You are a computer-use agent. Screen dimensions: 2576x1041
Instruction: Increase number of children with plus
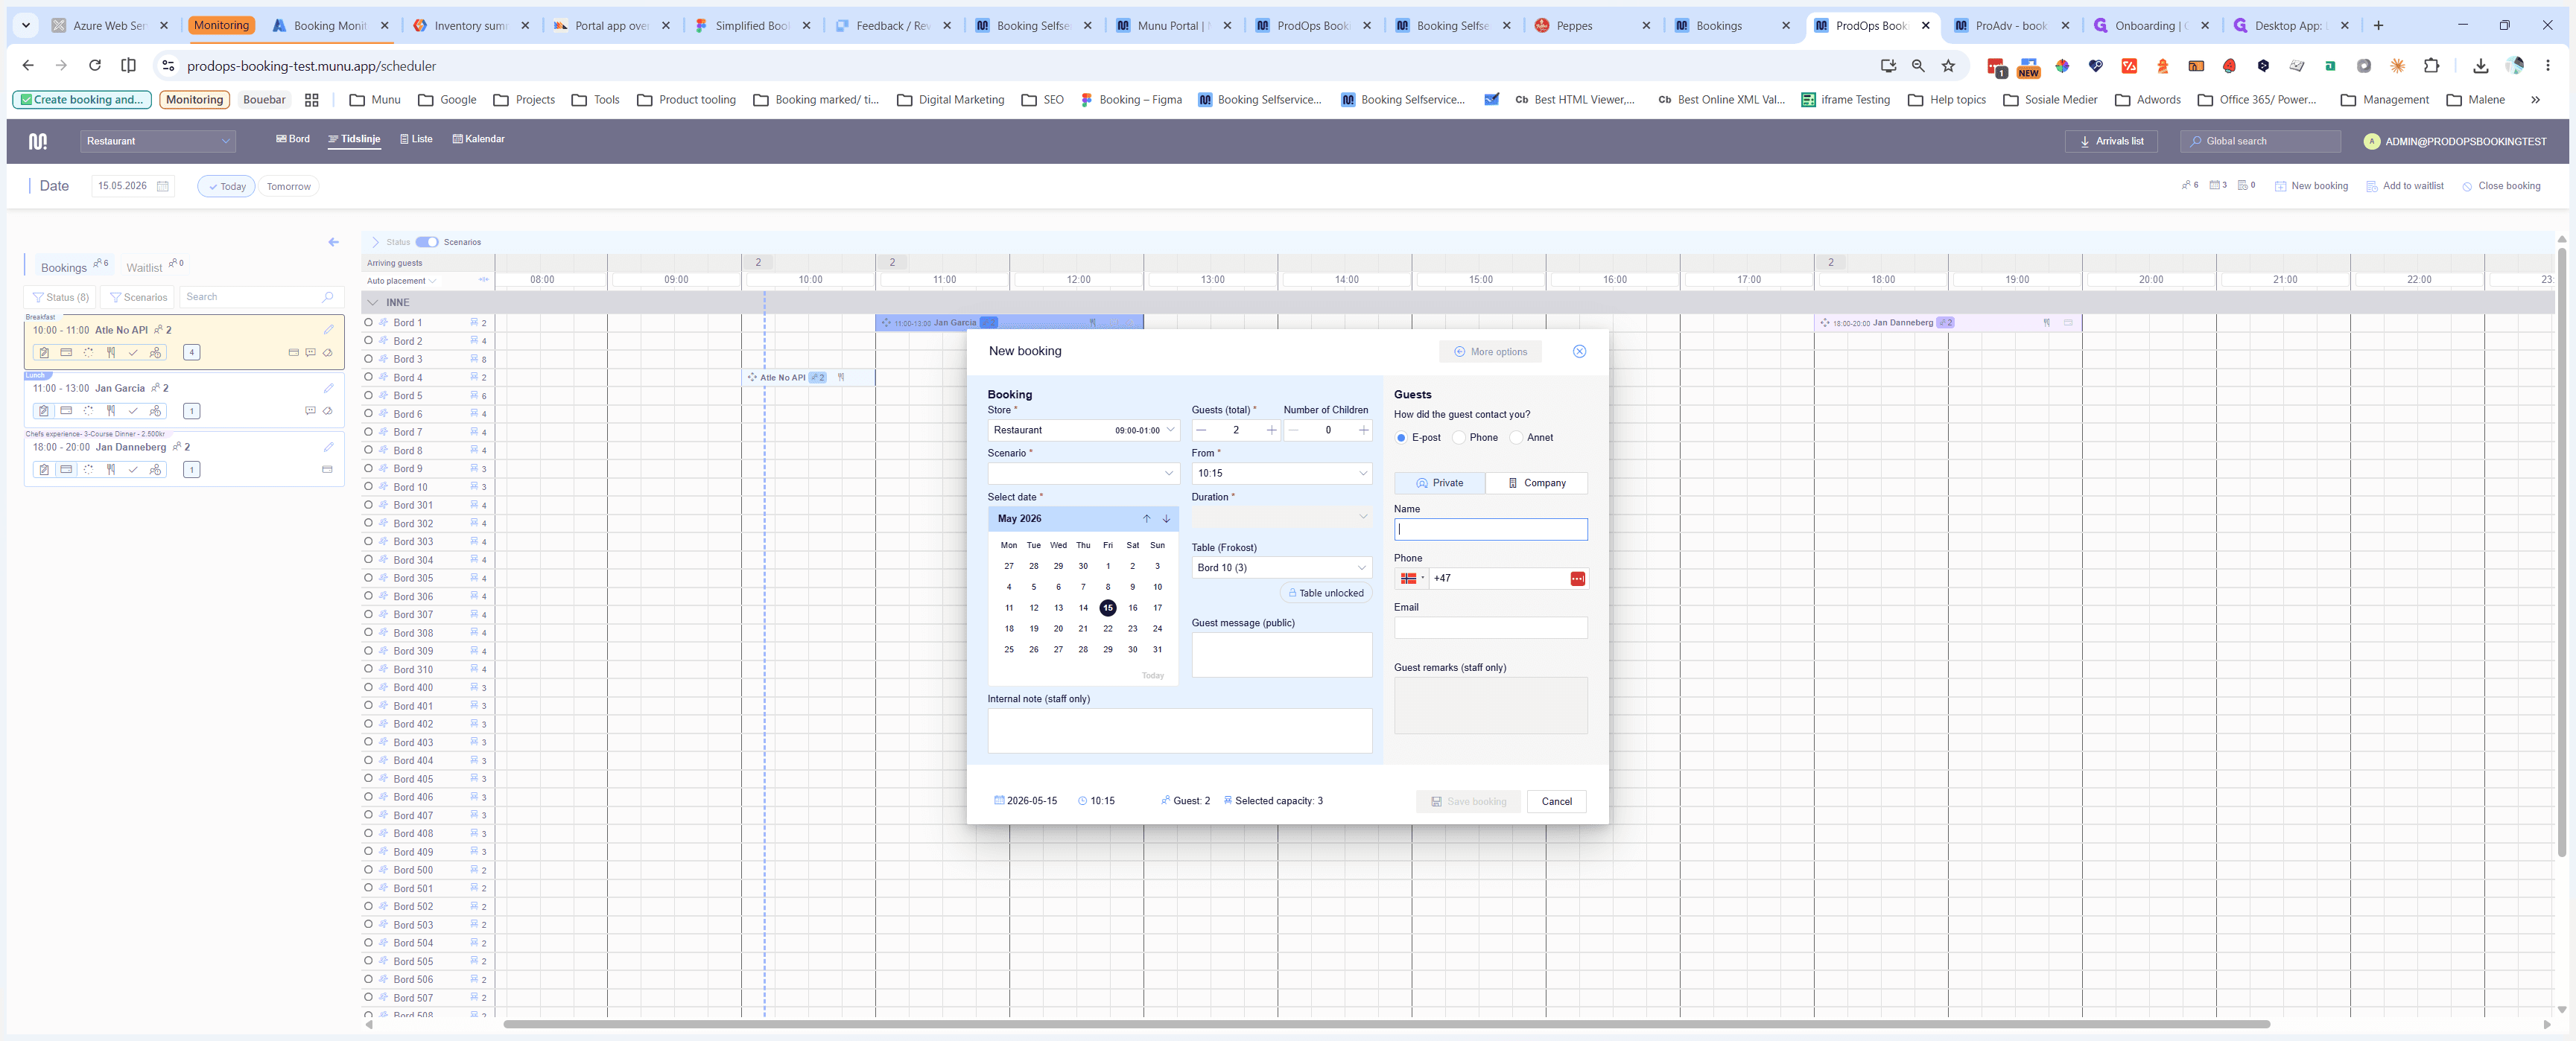1363,430
